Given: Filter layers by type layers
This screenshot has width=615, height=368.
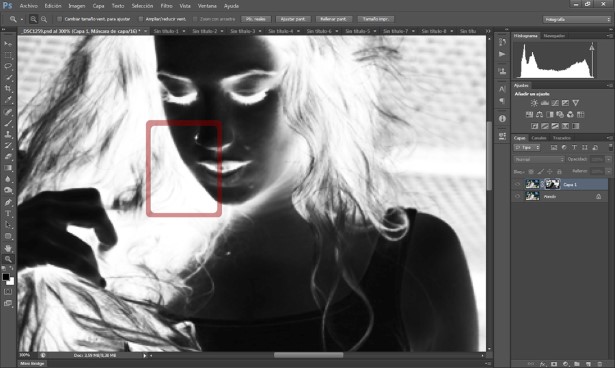Looking at the screenshot, I should (574, 148).
